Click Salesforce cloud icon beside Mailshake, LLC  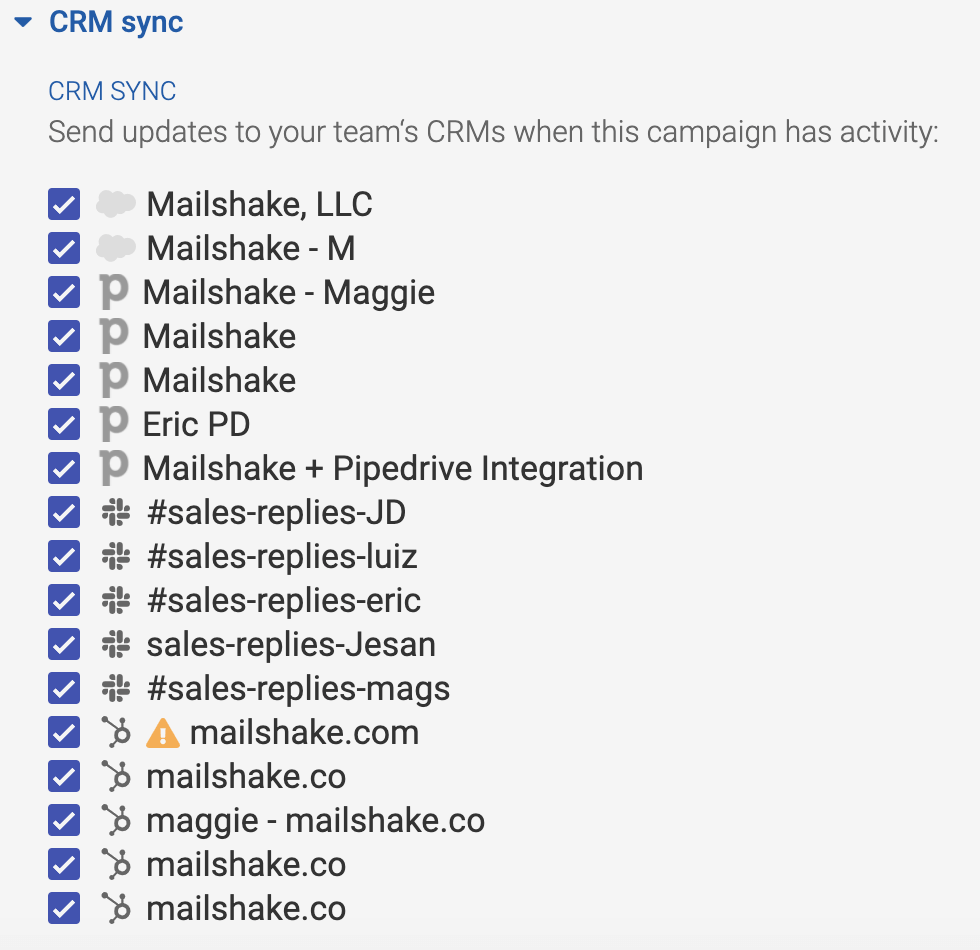coord(116,205)
